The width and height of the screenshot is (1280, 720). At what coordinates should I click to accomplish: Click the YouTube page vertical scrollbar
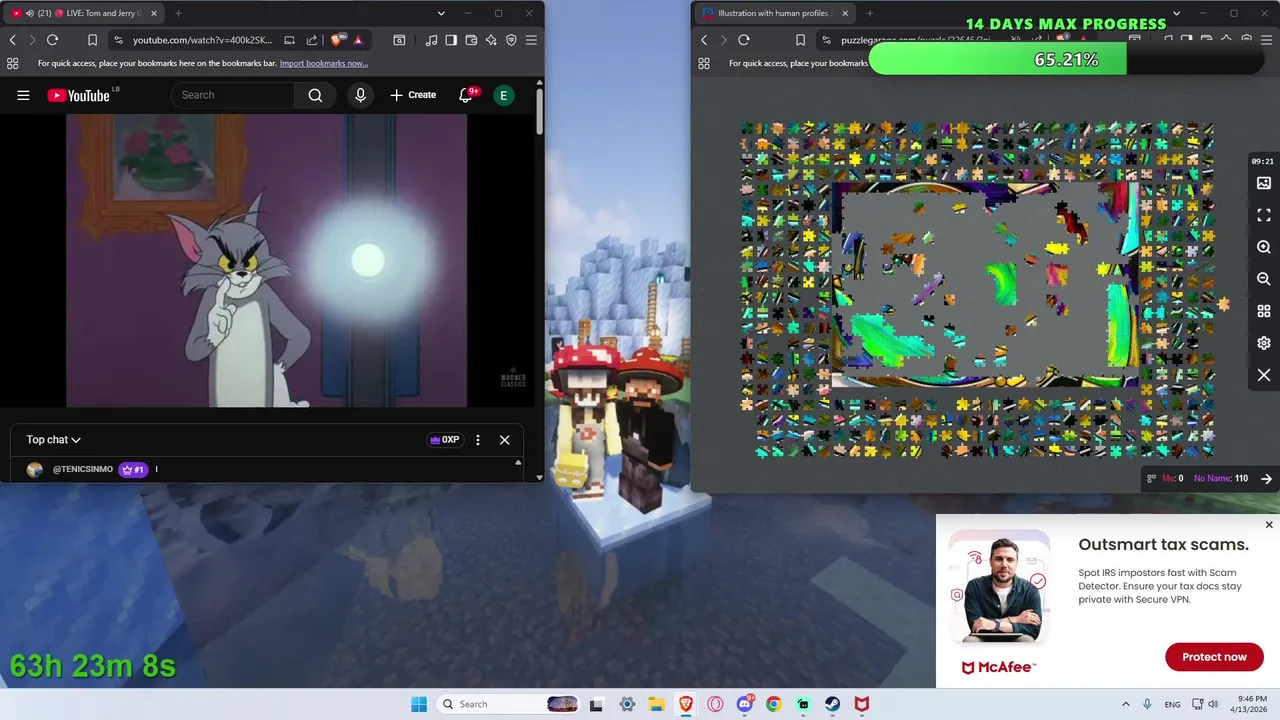click(x=540, y=111)
